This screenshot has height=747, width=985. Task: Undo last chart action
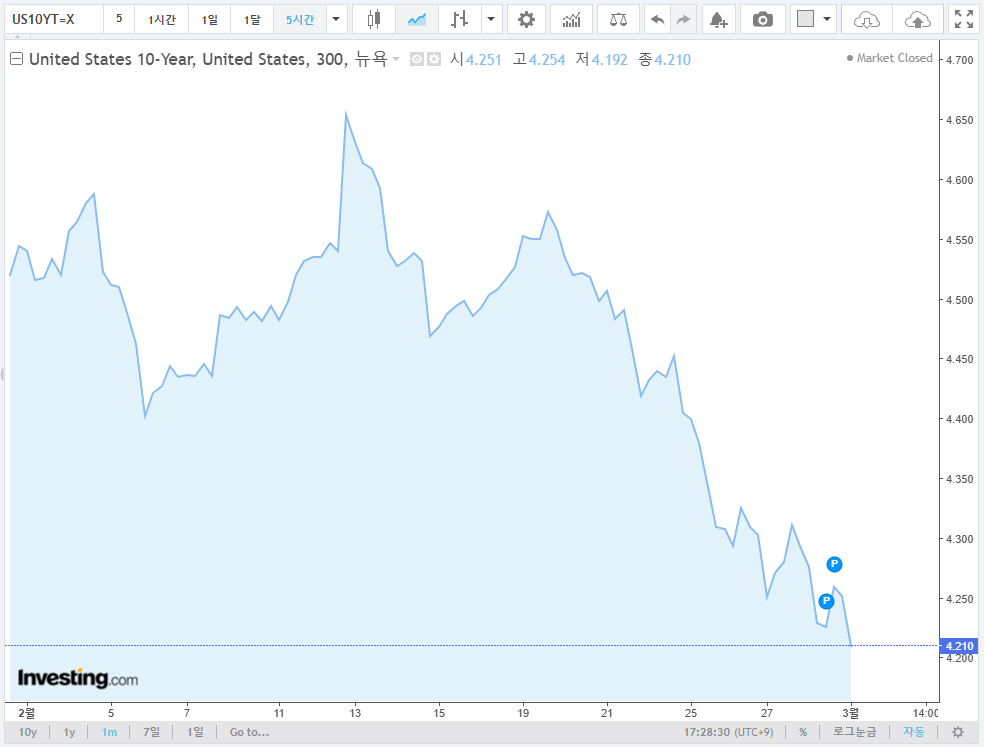657,19
